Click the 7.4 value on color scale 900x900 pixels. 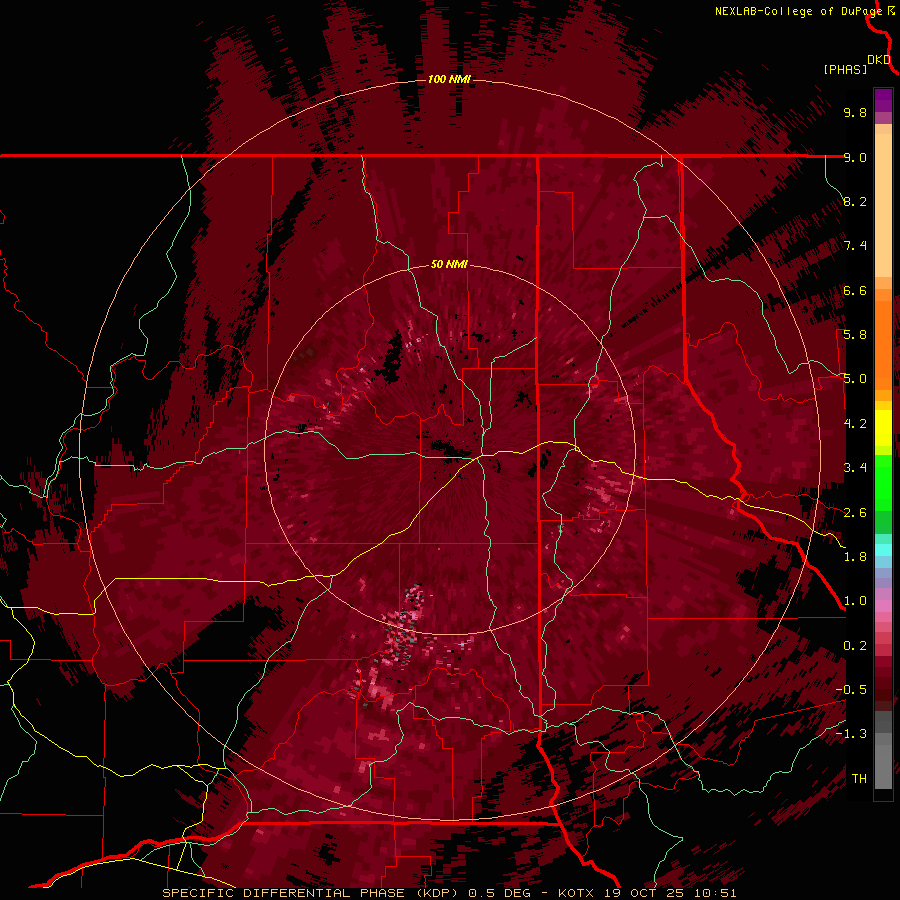[855, 246]
